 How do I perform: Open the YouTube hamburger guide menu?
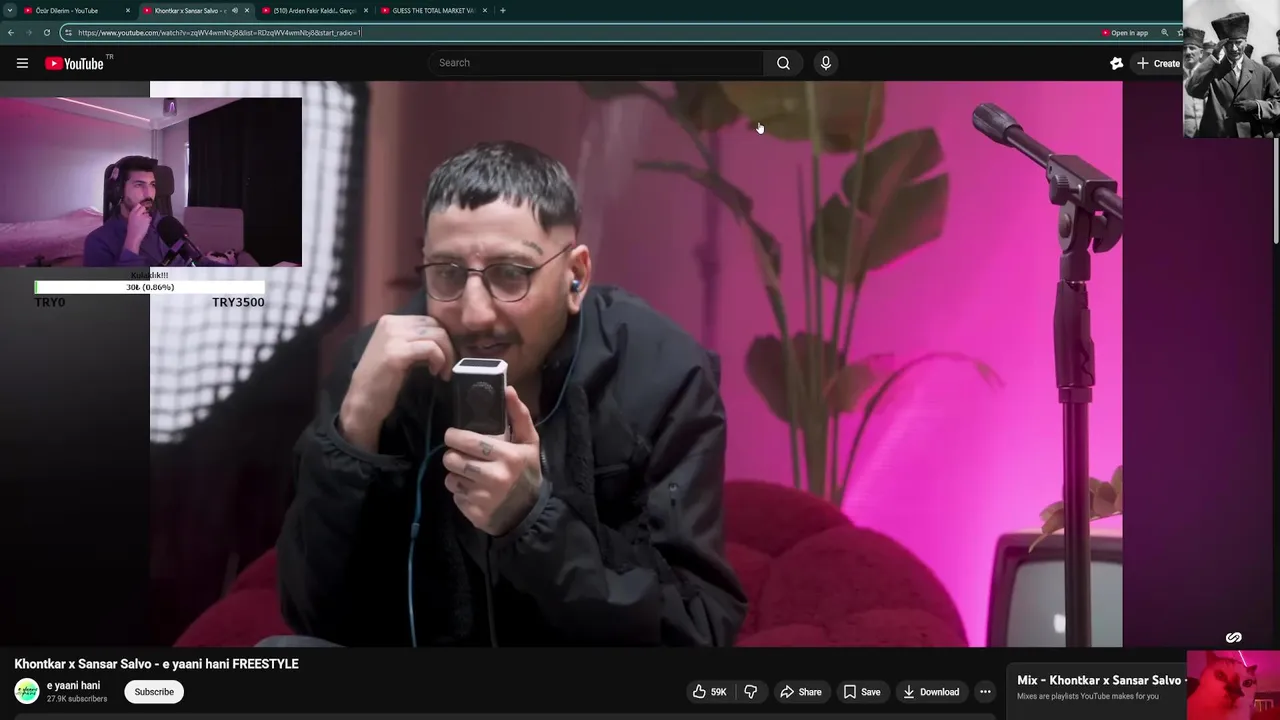[x=22, y=63]
